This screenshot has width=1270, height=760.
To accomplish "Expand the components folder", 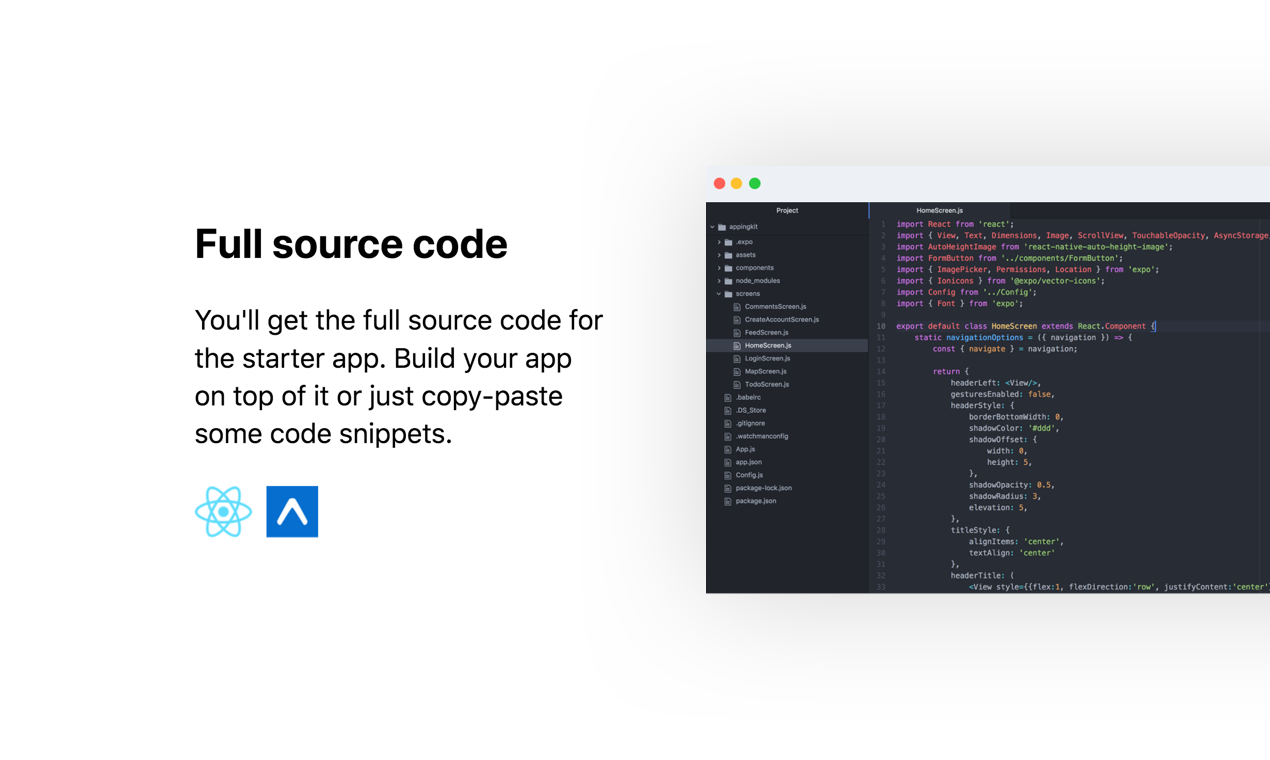I will pos(717,267).
